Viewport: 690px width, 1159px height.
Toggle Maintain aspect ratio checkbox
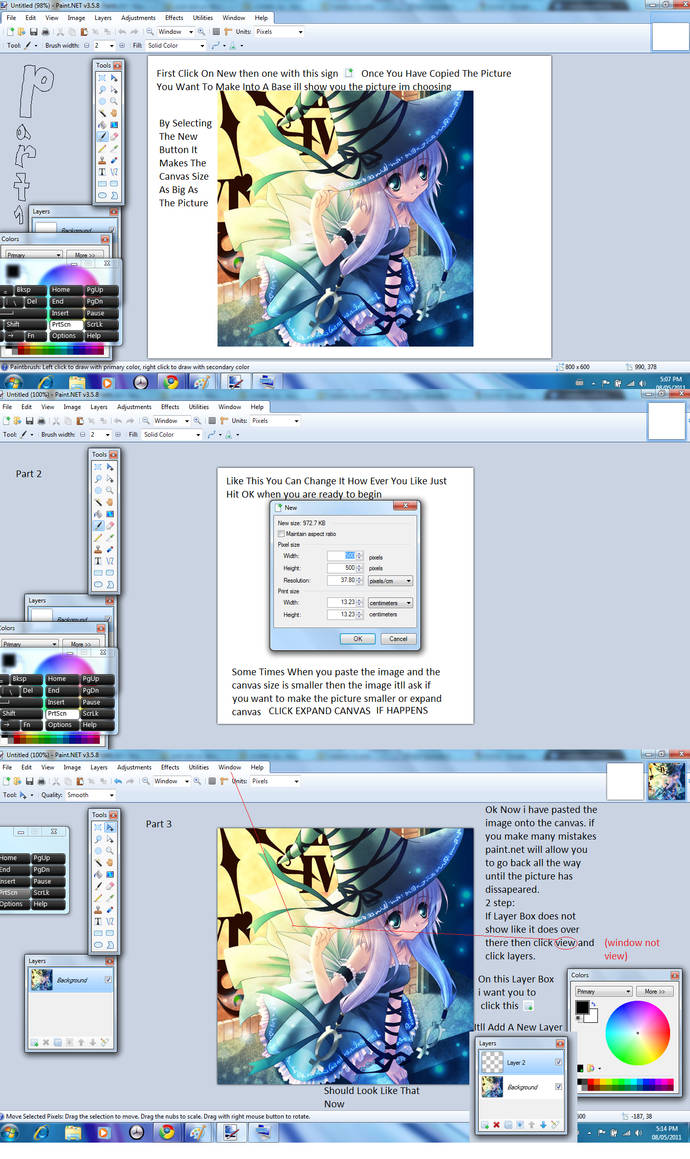[281, 534]
